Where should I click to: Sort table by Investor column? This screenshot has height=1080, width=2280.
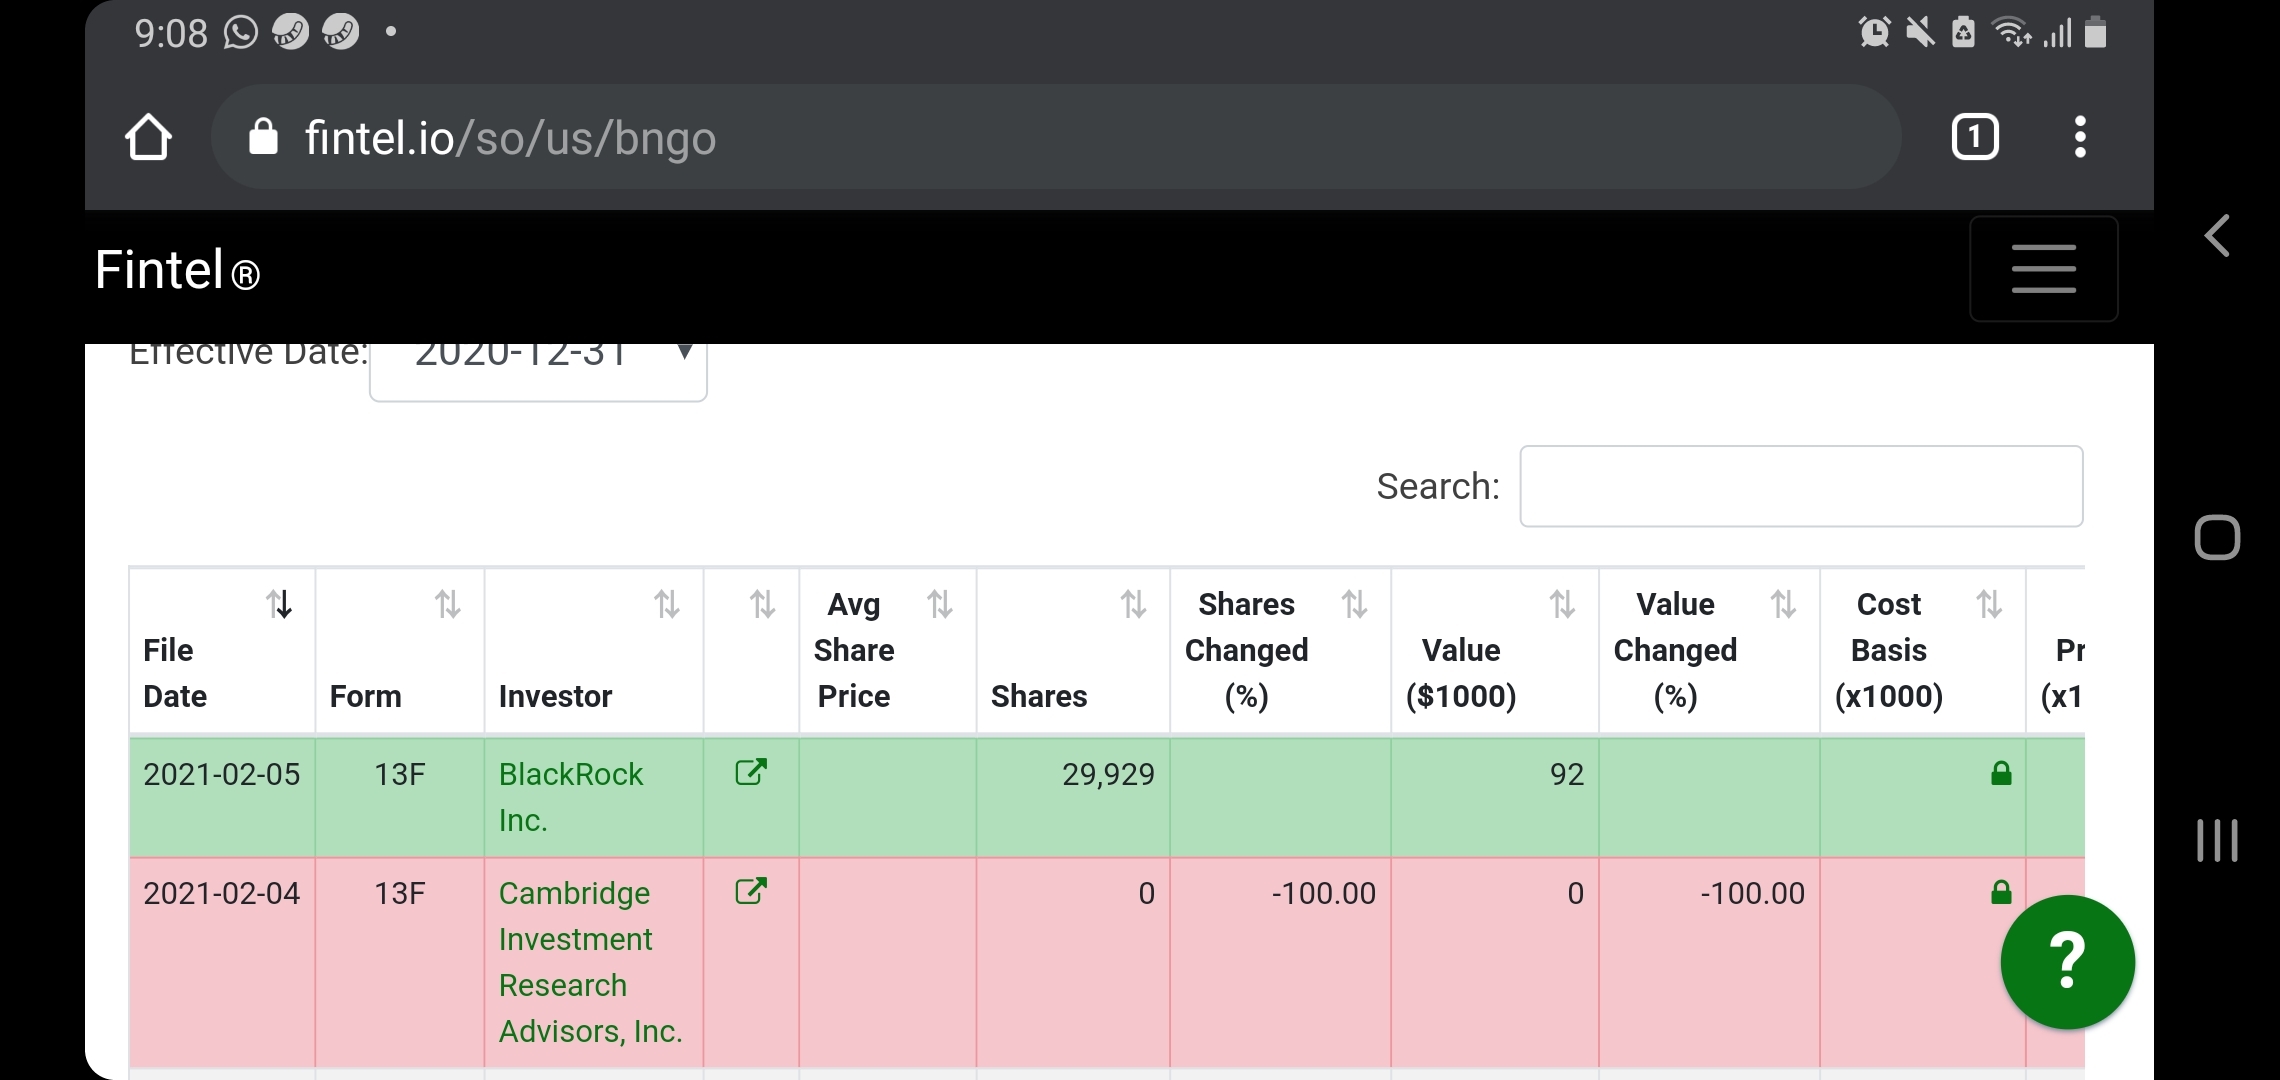coord(593,650)
